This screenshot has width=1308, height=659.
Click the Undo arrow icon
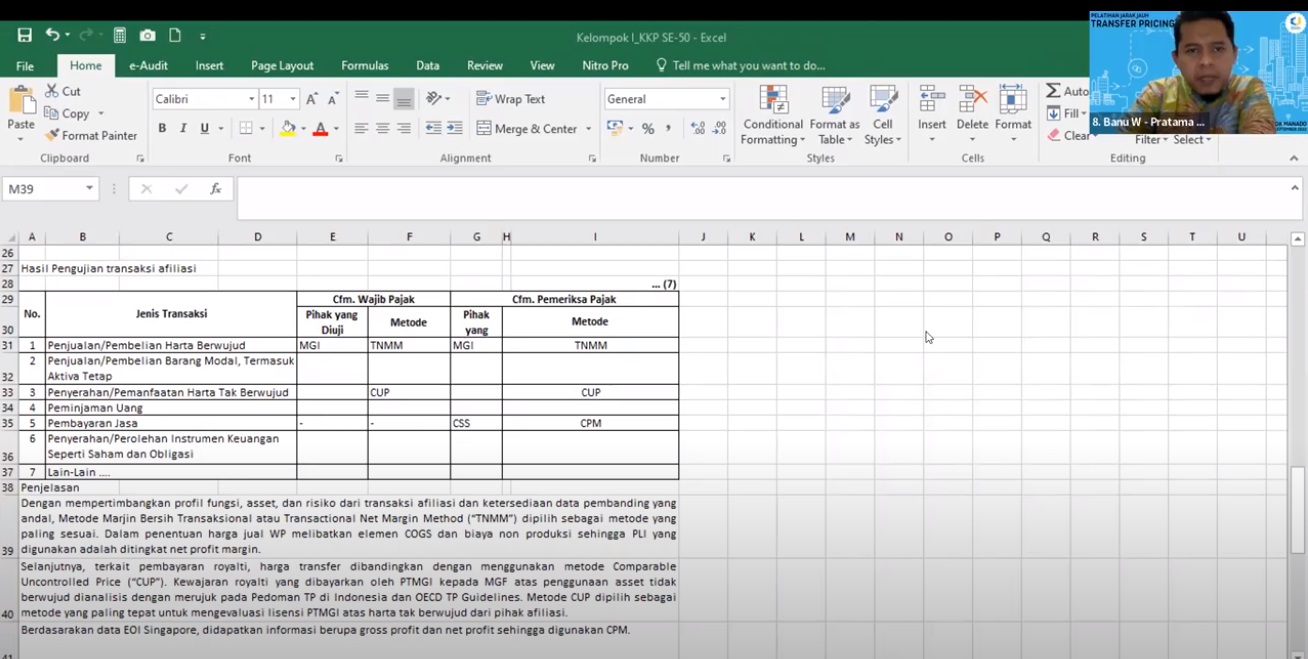(52, 36)
